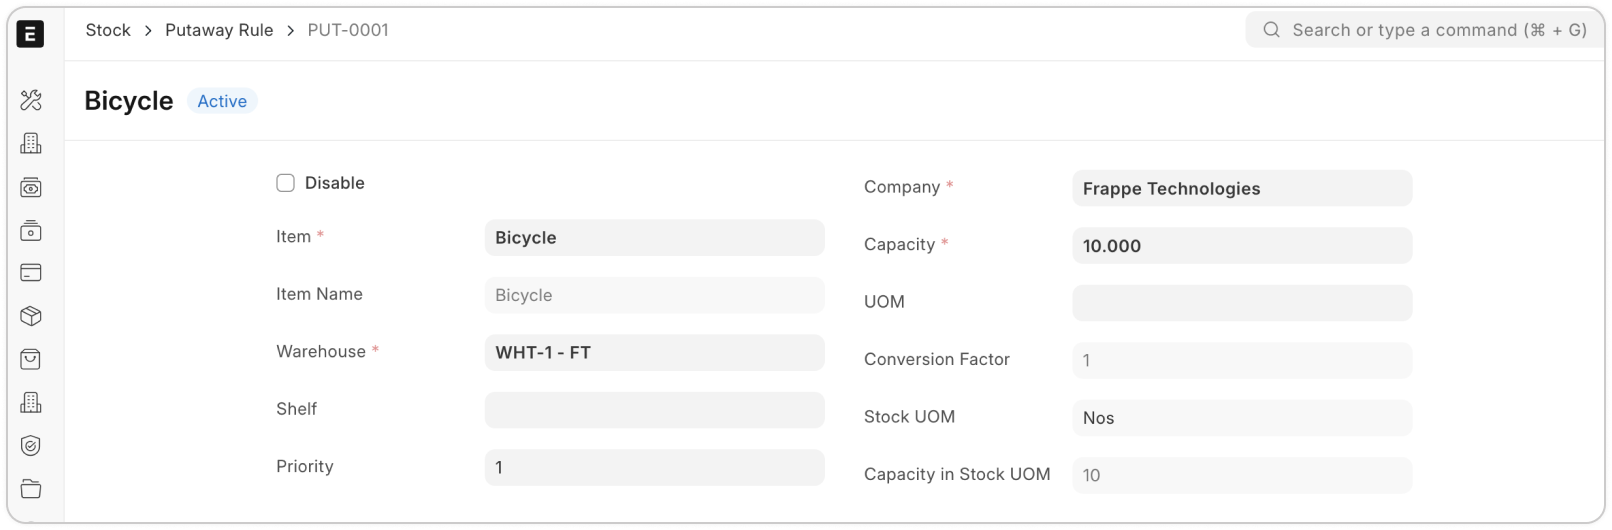
Task: Click the Active status badge
Action: pos(222,101)
